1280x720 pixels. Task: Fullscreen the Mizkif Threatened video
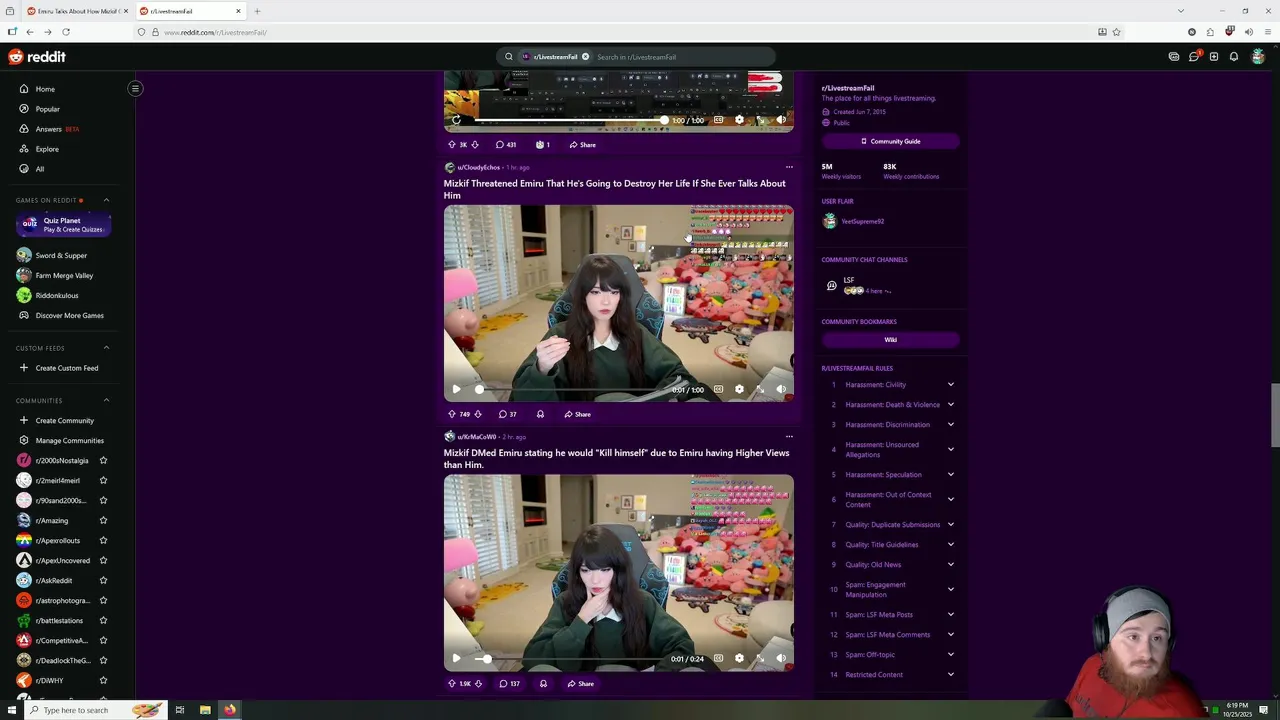pos(760,389)
